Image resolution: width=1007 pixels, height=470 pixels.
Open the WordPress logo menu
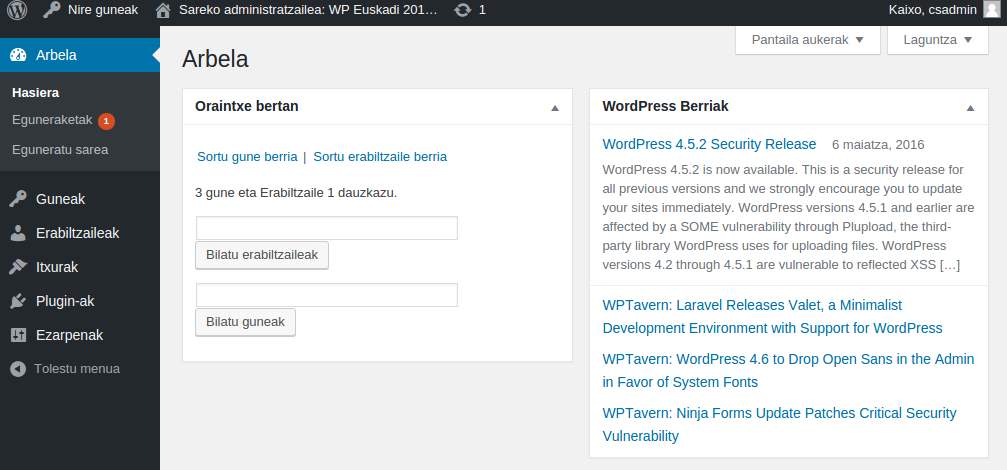coord(17,10)
